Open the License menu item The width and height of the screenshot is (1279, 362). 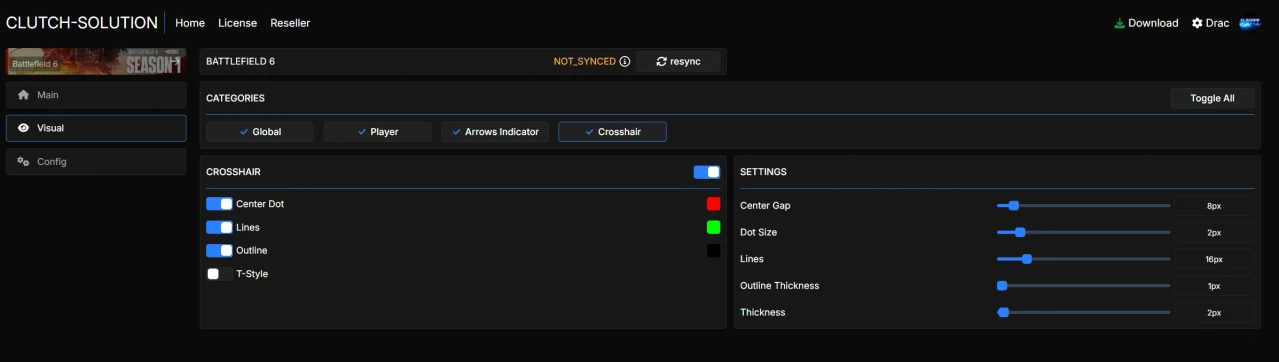[x=237, y=23]
